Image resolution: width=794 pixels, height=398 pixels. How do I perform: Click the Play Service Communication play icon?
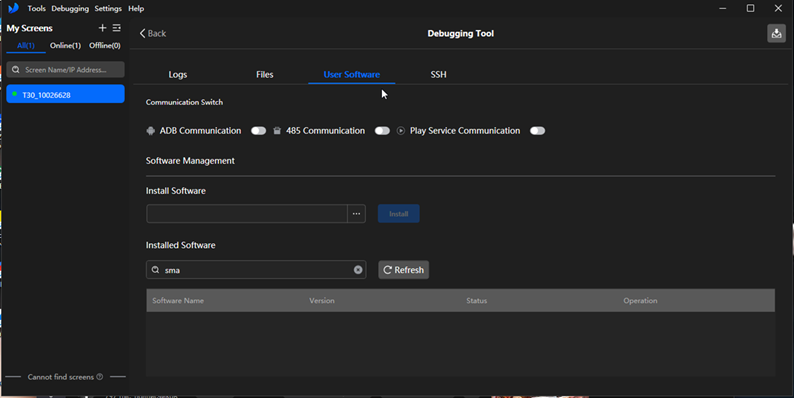pyautogui.click(x=401, y=131)
